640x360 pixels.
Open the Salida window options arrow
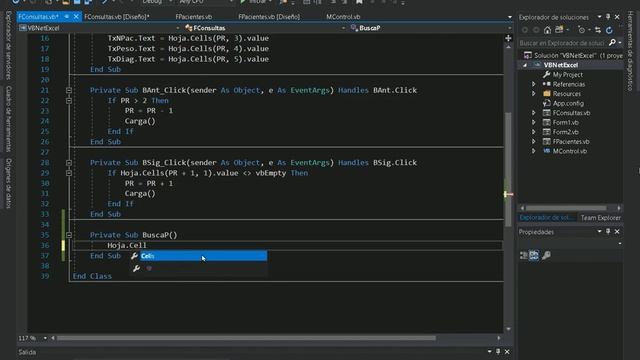489,351
